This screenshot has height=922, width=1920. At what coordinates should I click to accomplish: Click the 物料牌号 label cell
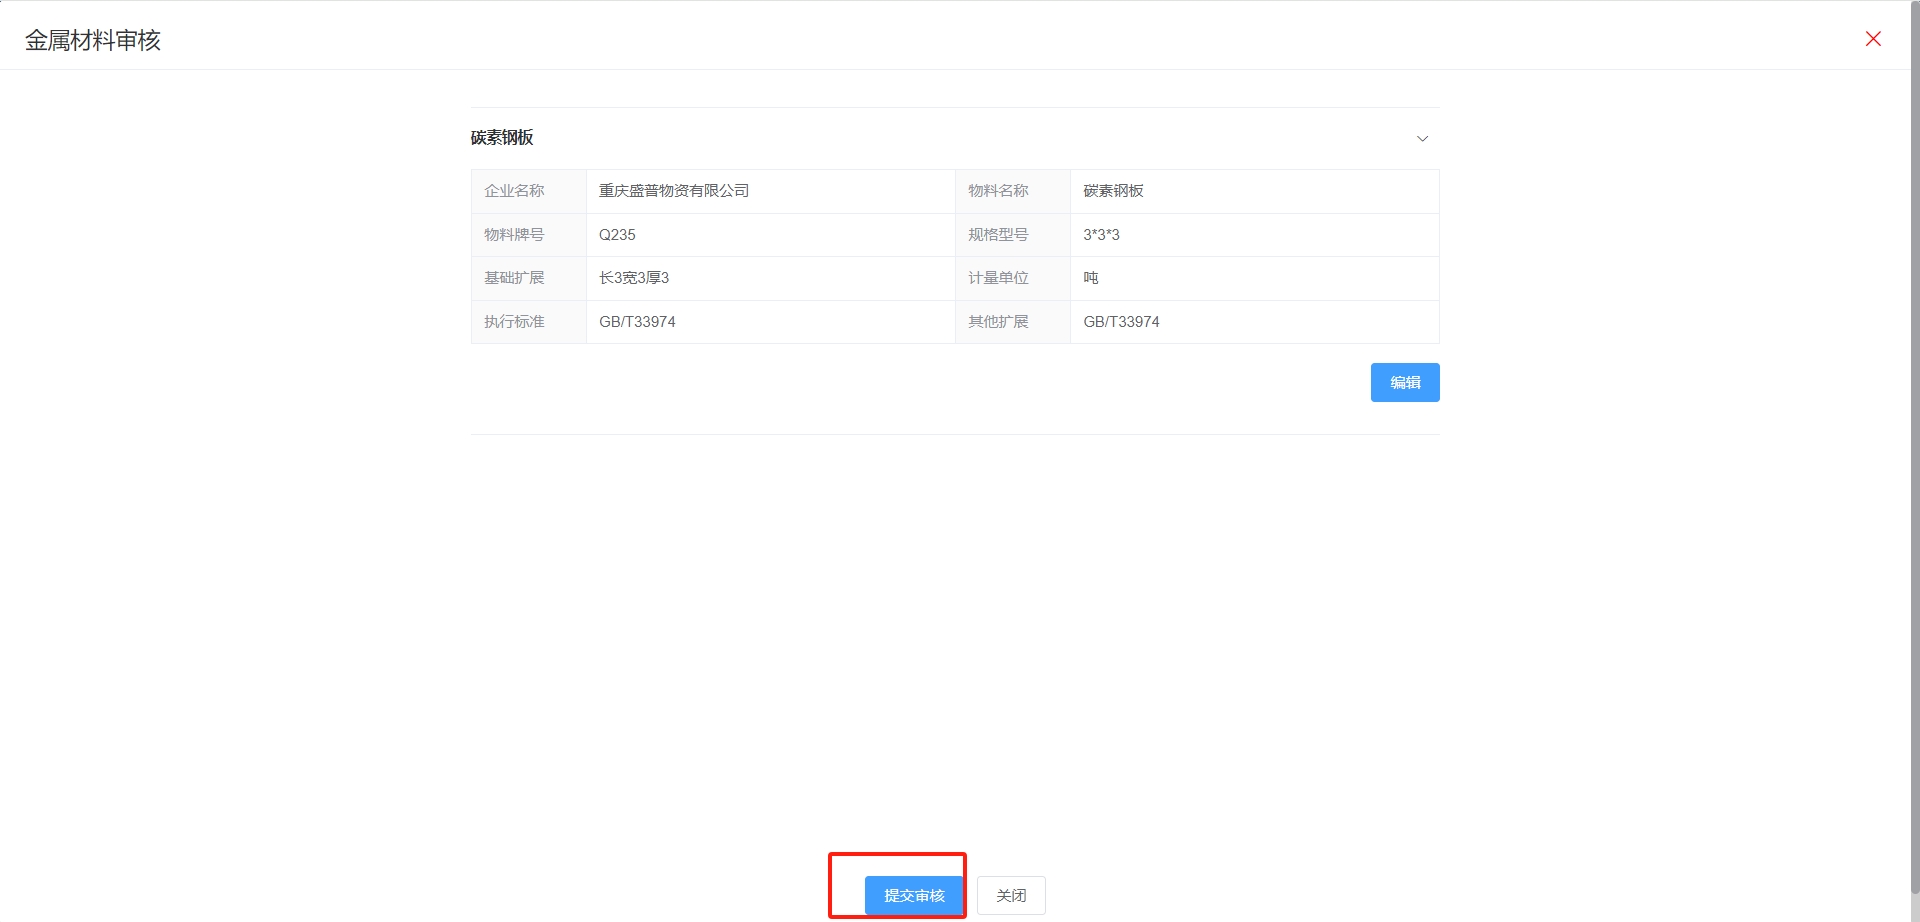pyautogui.click(x=514, y=235)
